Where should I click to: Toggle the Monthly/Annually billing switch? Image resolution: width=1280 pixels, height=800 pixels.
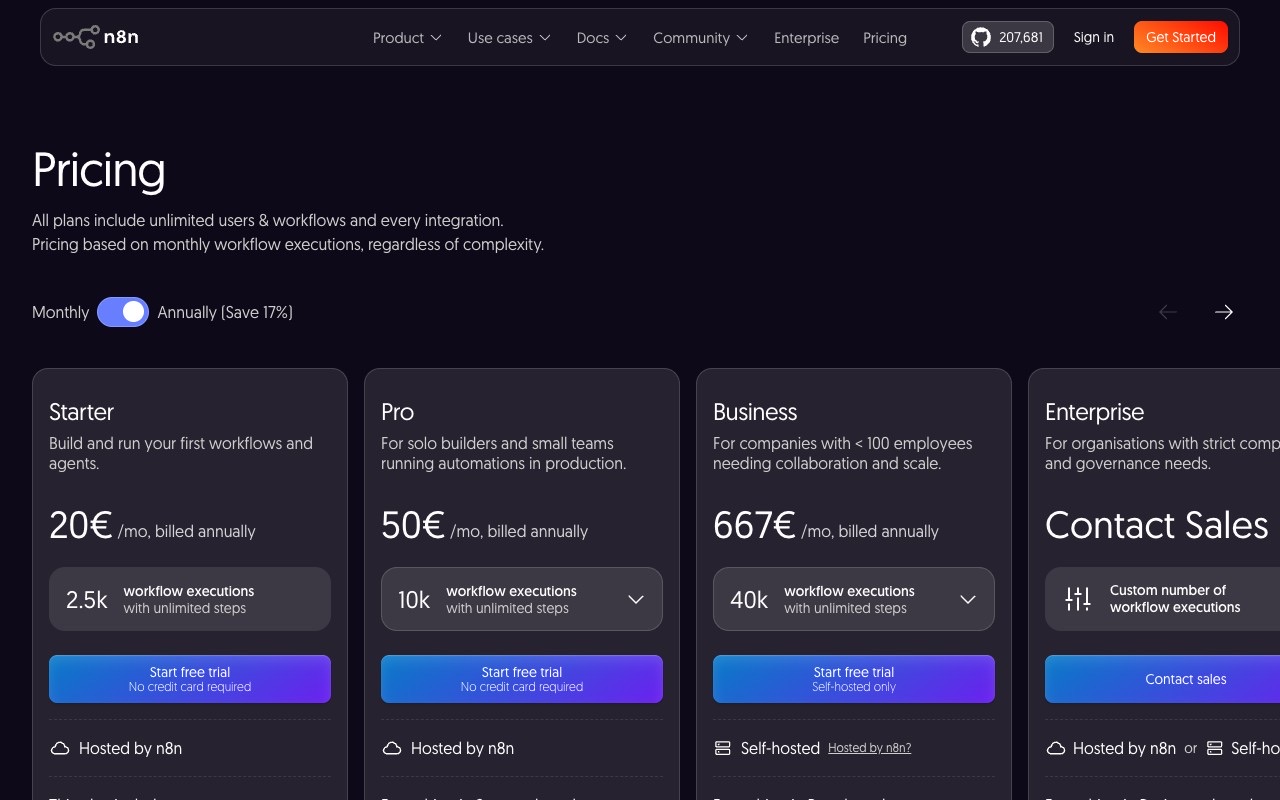tap(123, 312)
